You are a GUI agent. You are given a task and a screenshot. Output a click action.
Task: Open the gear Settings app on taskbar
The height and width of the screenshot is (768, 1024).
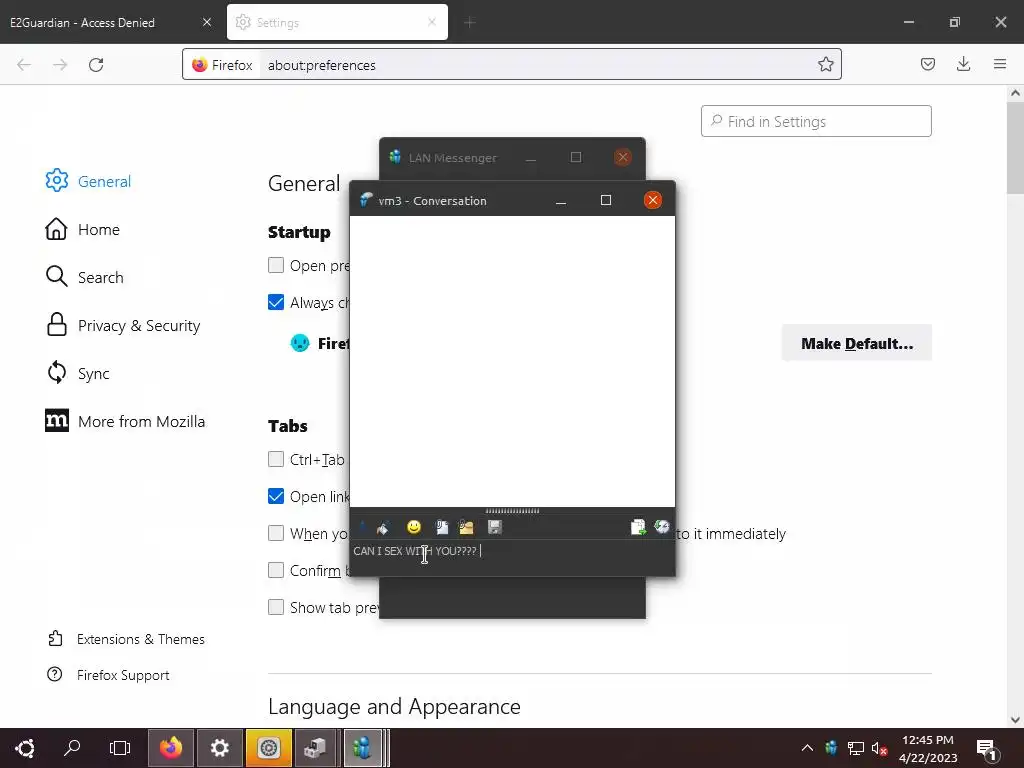219,748
